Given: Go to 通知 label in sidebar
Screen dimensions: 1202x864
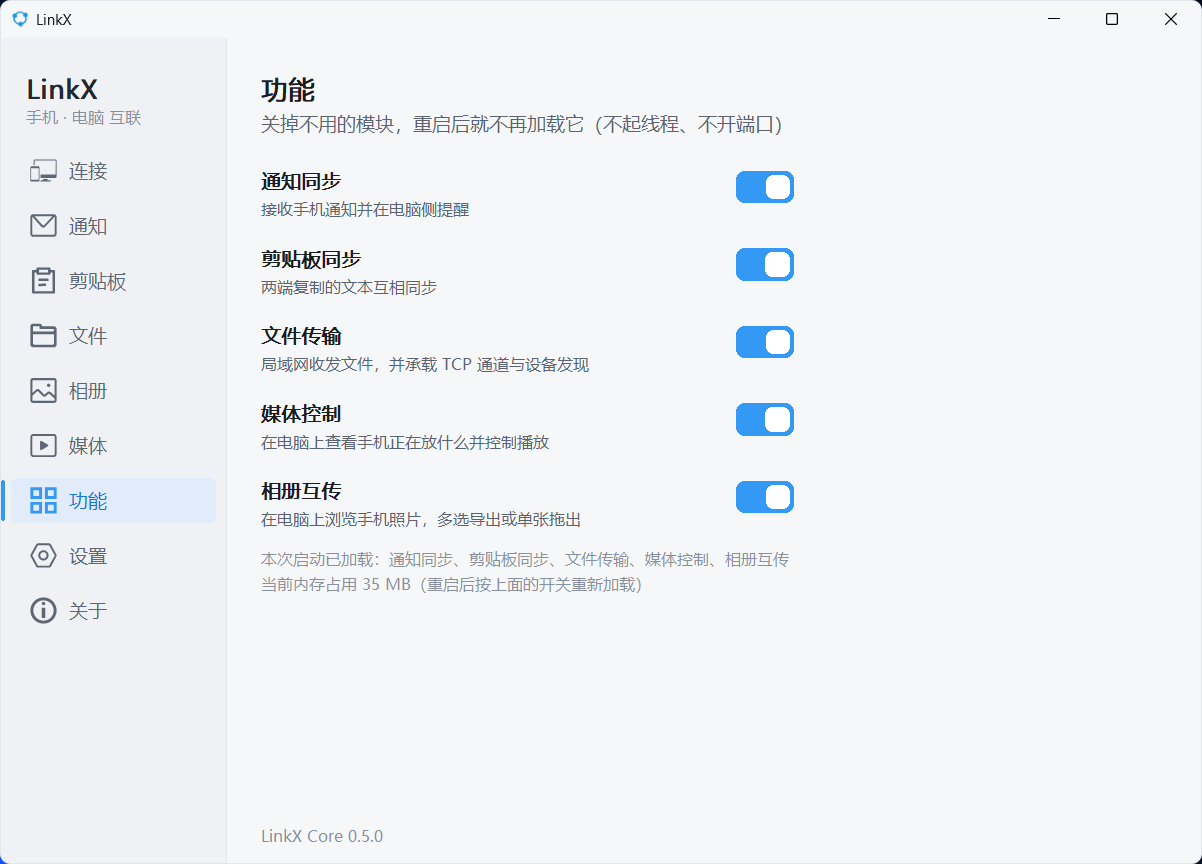Looking at the screenshot, I should [88, 226].
